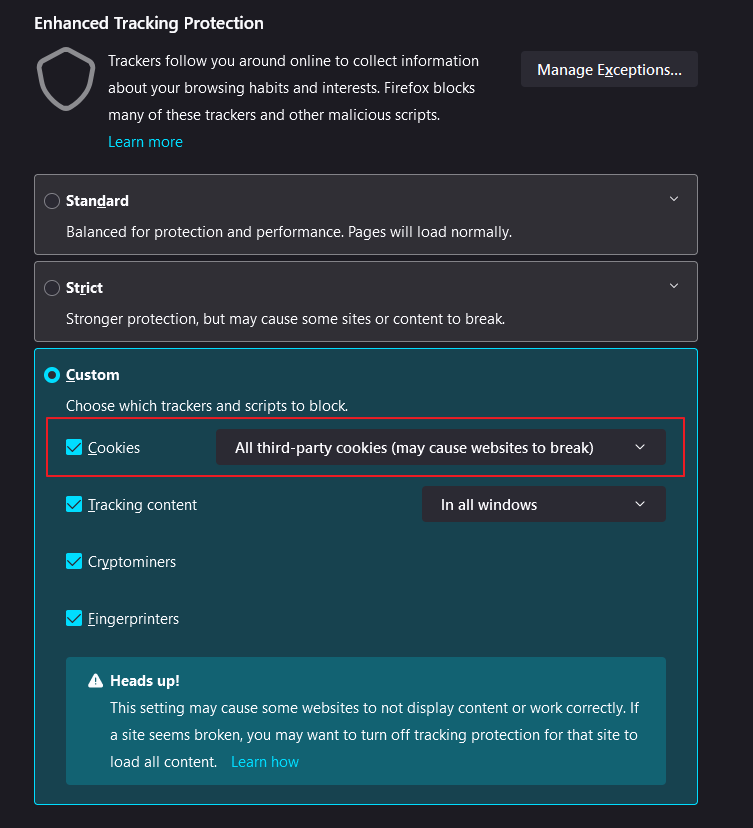Click the Cookies label text
Image resolution: width=753 pixels, height=828 pixels.
114,448
